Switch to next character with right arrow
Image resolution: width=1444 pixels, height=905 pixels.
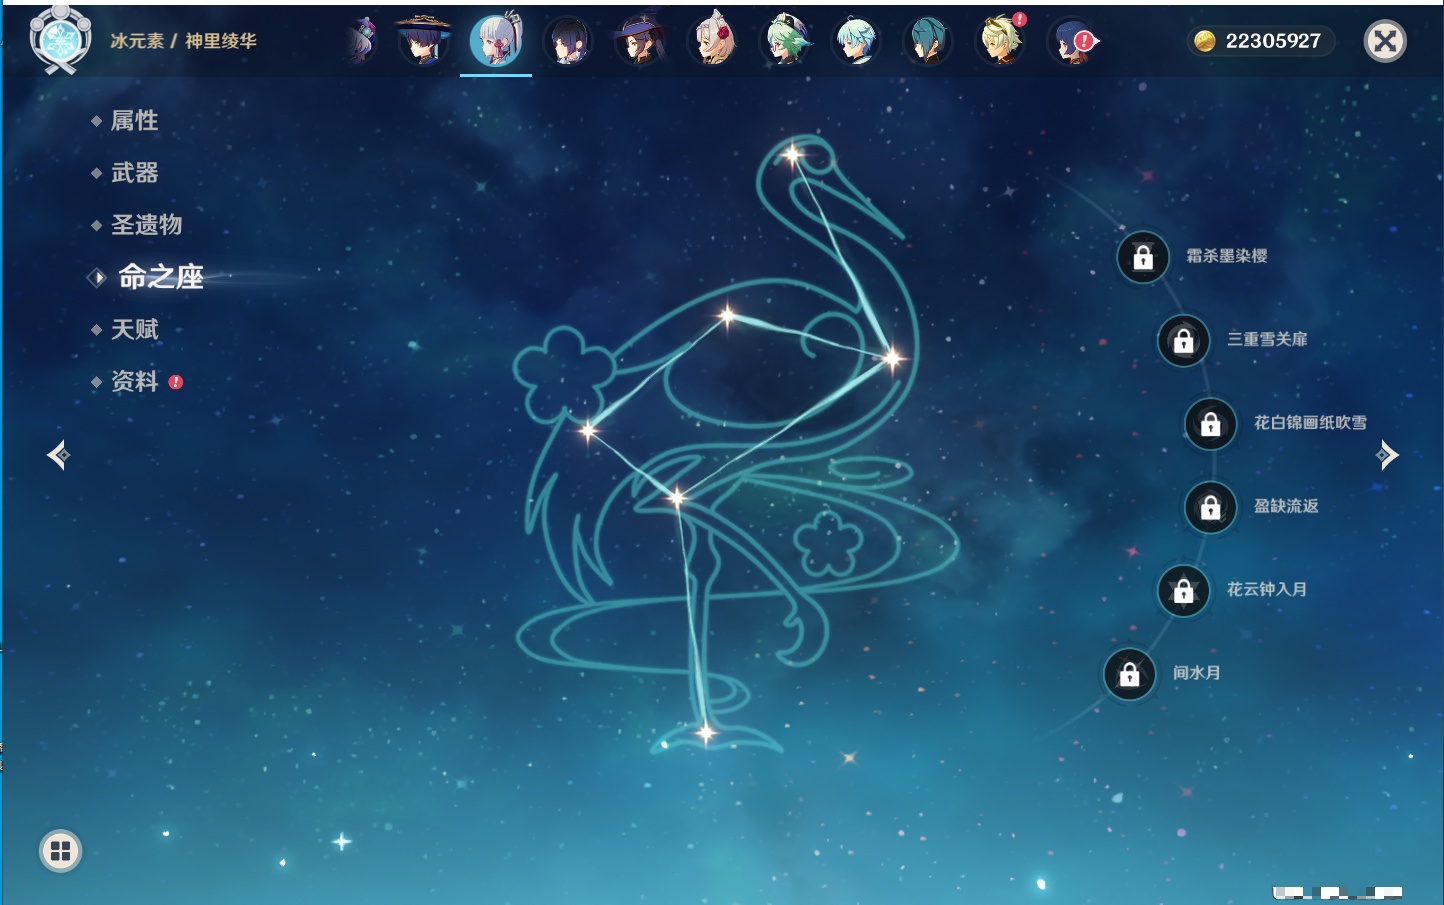1387,455
